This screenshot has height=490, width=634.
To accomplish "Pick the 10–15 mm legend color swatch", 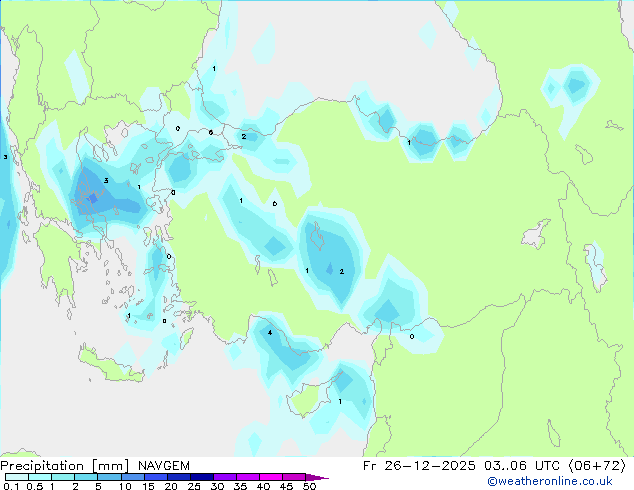I will click(132, 477).
